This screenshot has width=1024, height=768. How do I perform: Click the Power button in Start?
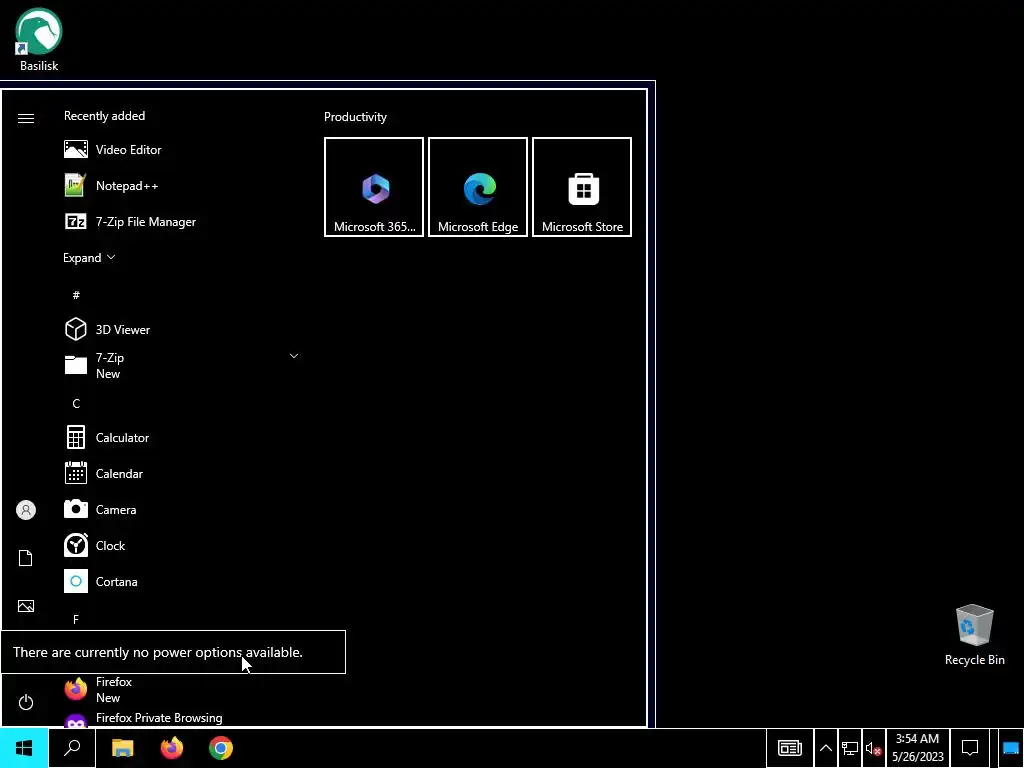click(x=25, y=702)
